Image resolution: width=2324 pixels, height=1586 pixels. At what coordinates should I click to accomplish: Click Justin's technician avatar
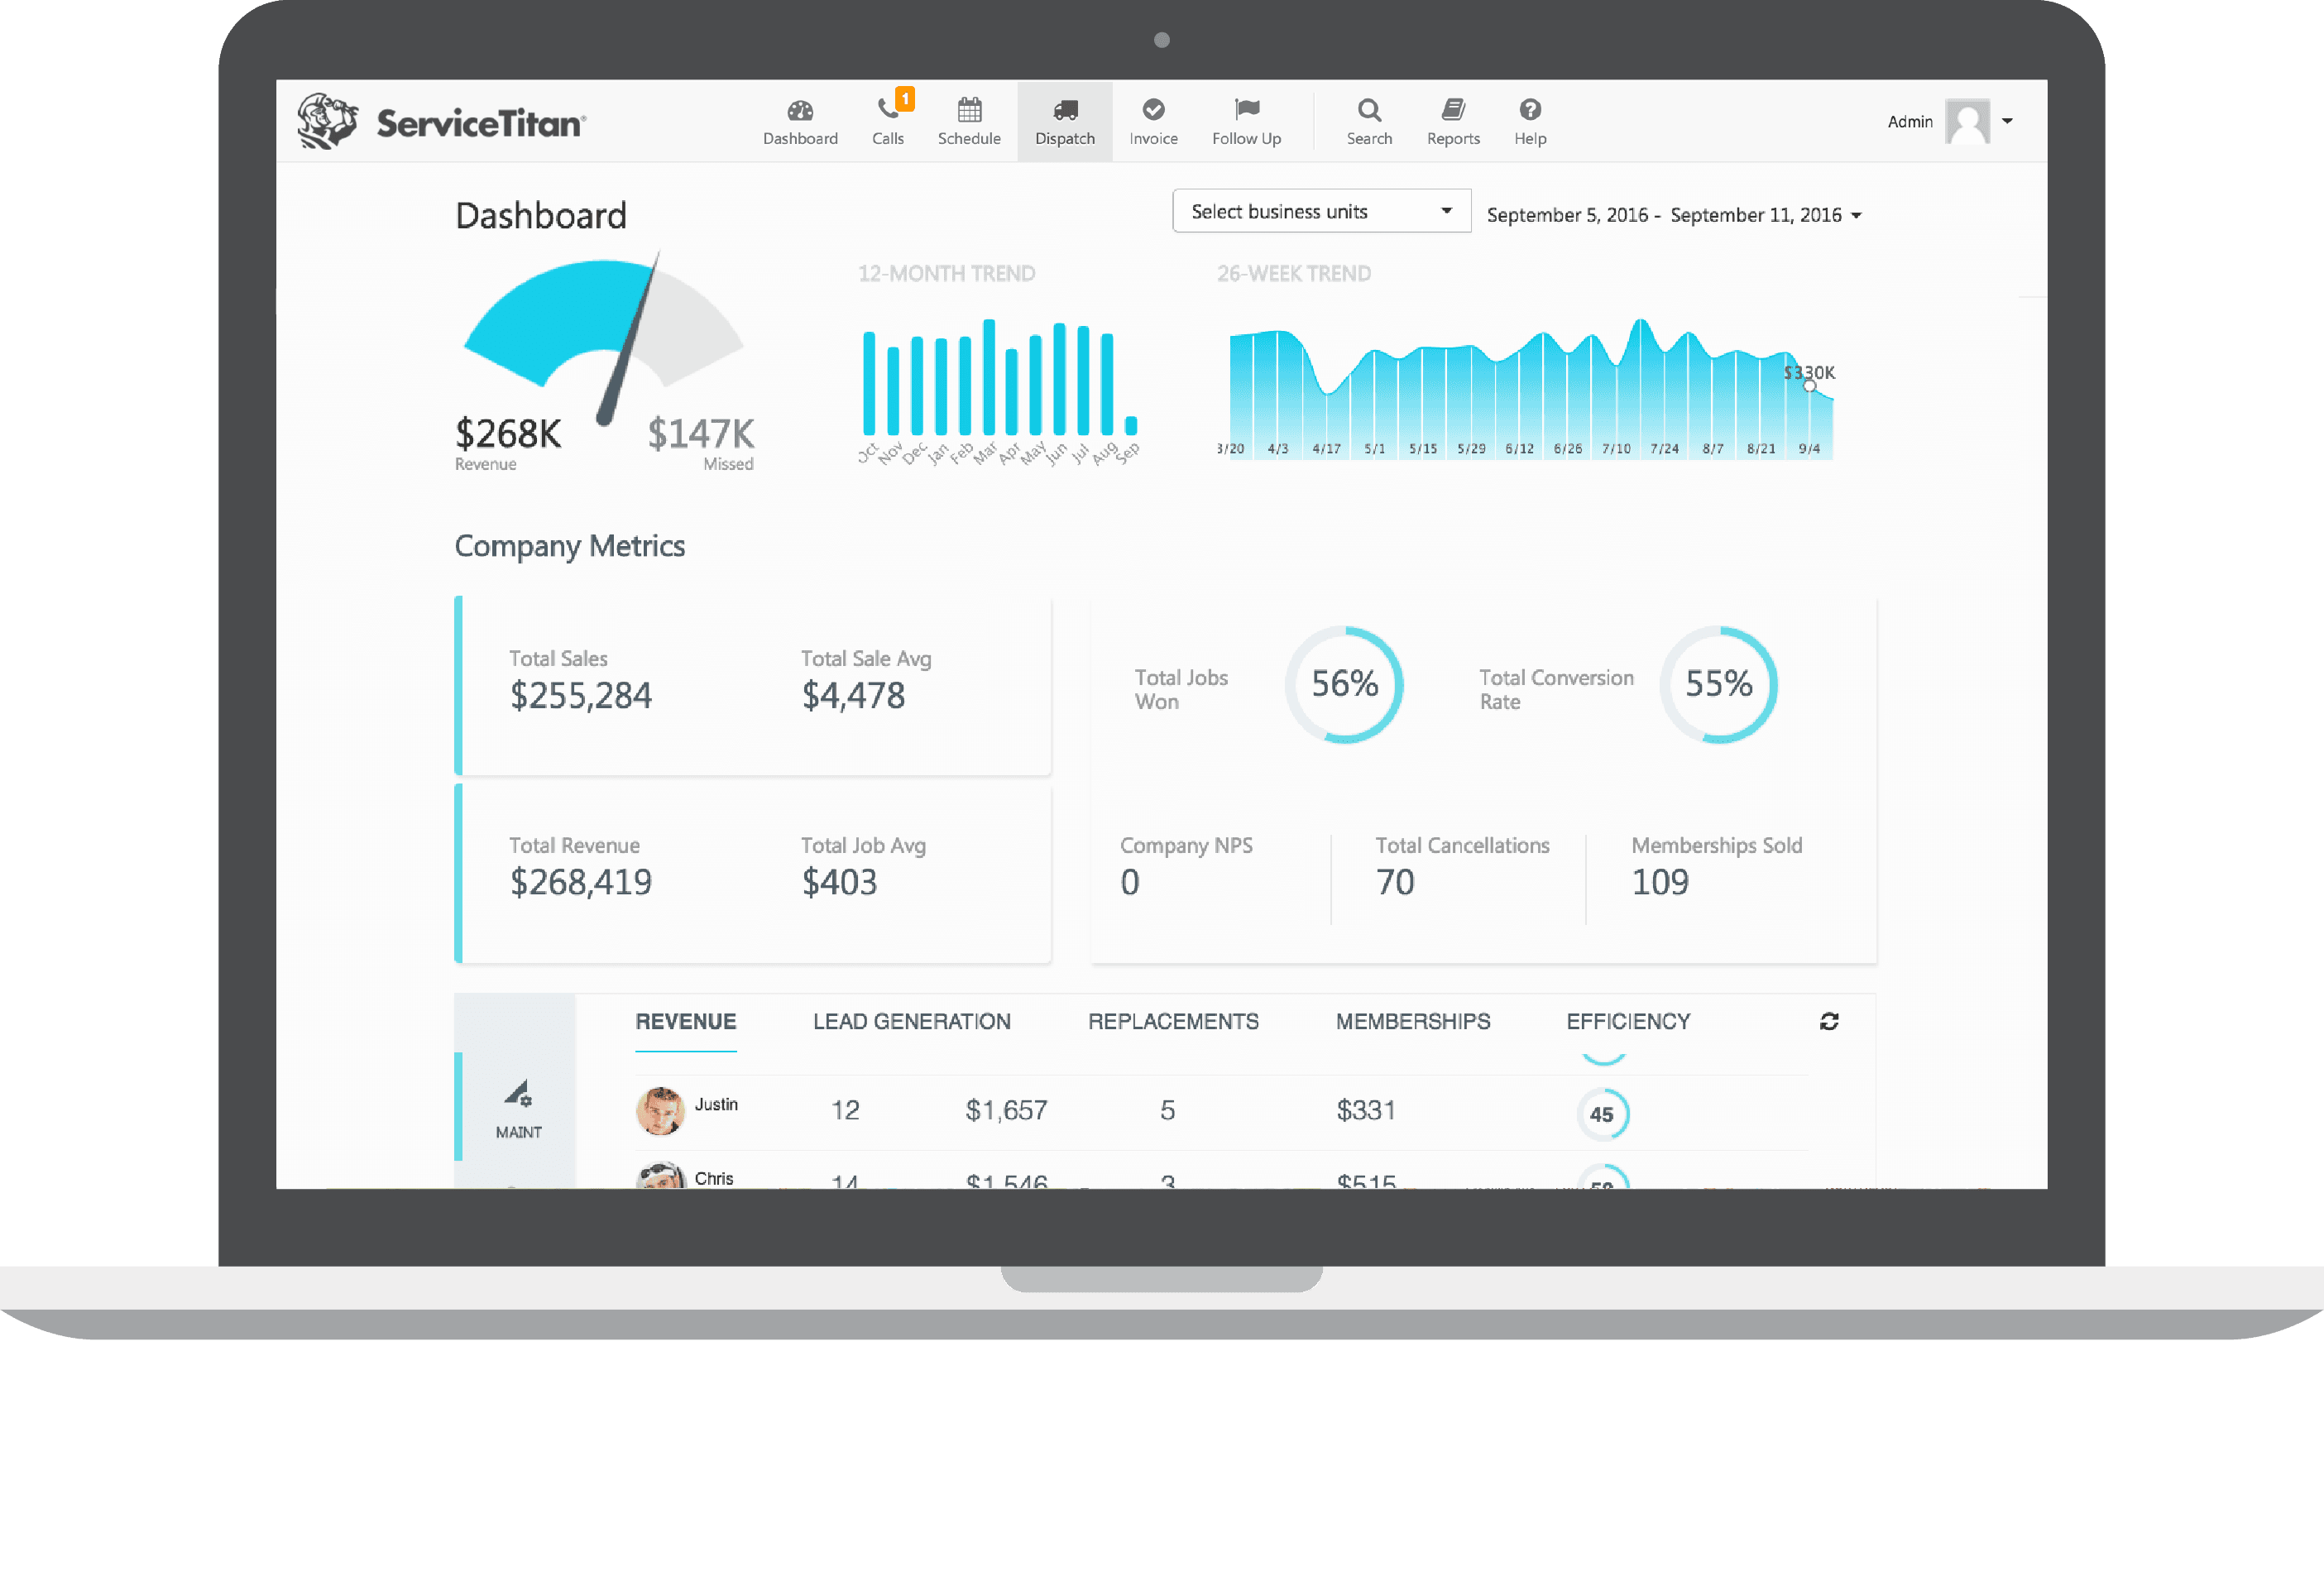(660, 1110)
